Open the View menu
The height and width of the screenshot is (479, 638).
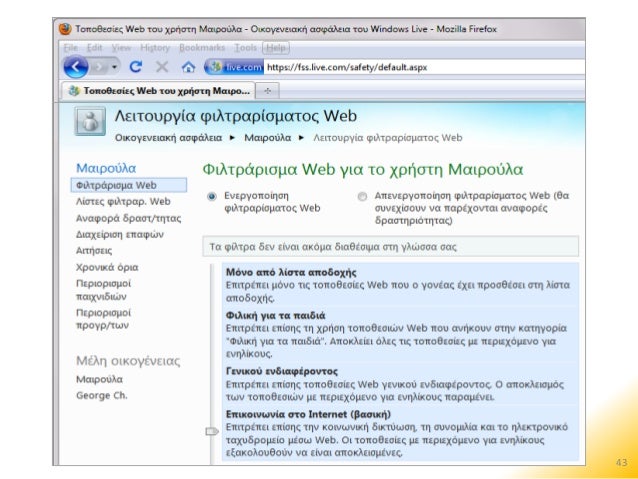click(121, 48)
